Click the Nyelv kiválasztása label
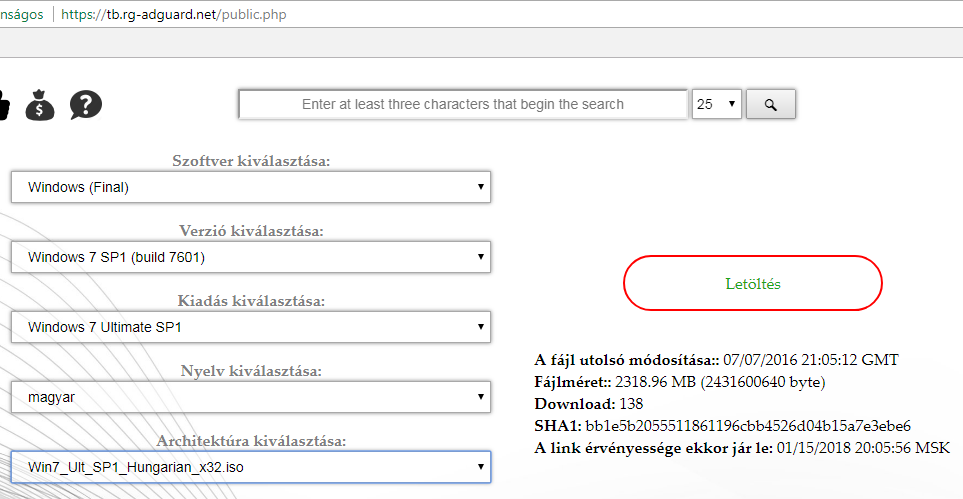 251,371
